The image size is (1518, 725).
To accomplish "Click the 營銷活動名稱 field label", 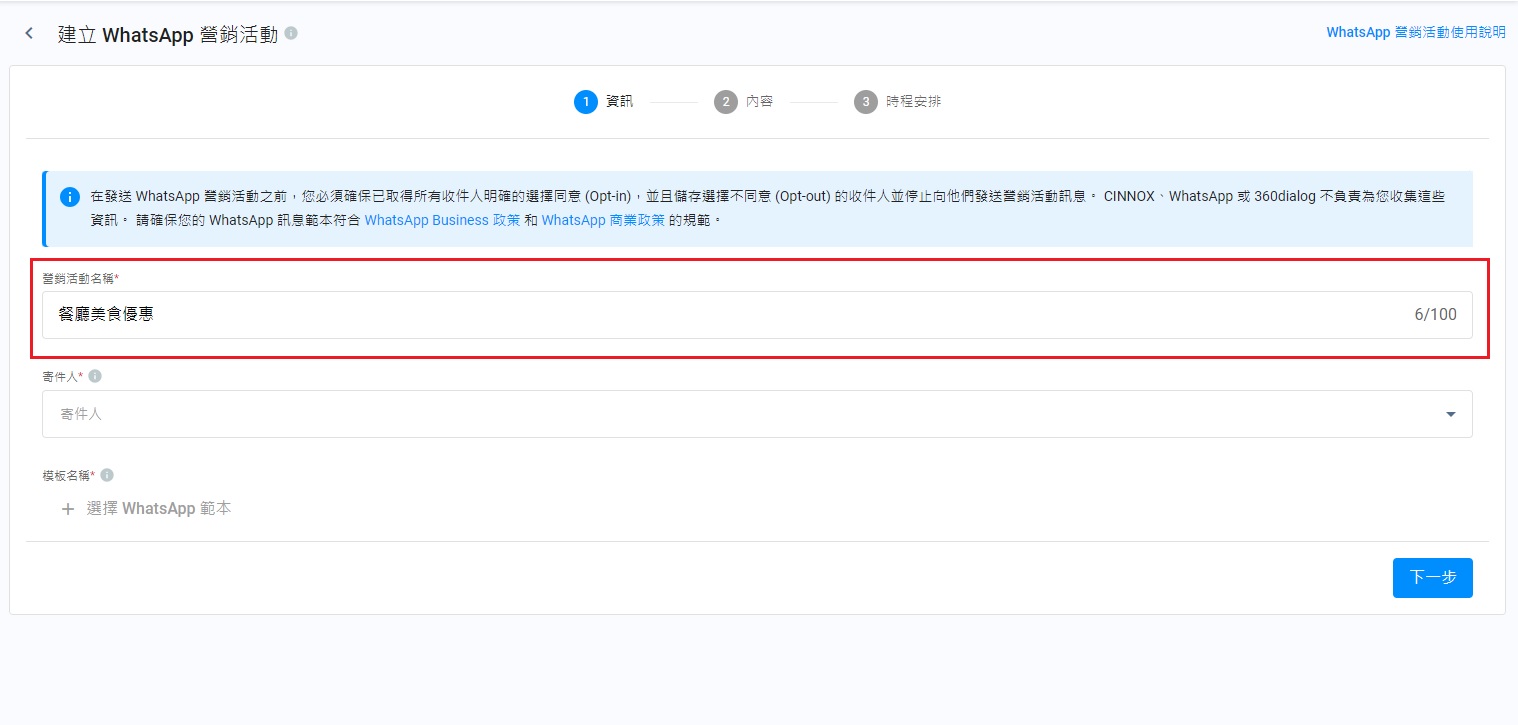I will pyautogui.click(x=81, y=277).
